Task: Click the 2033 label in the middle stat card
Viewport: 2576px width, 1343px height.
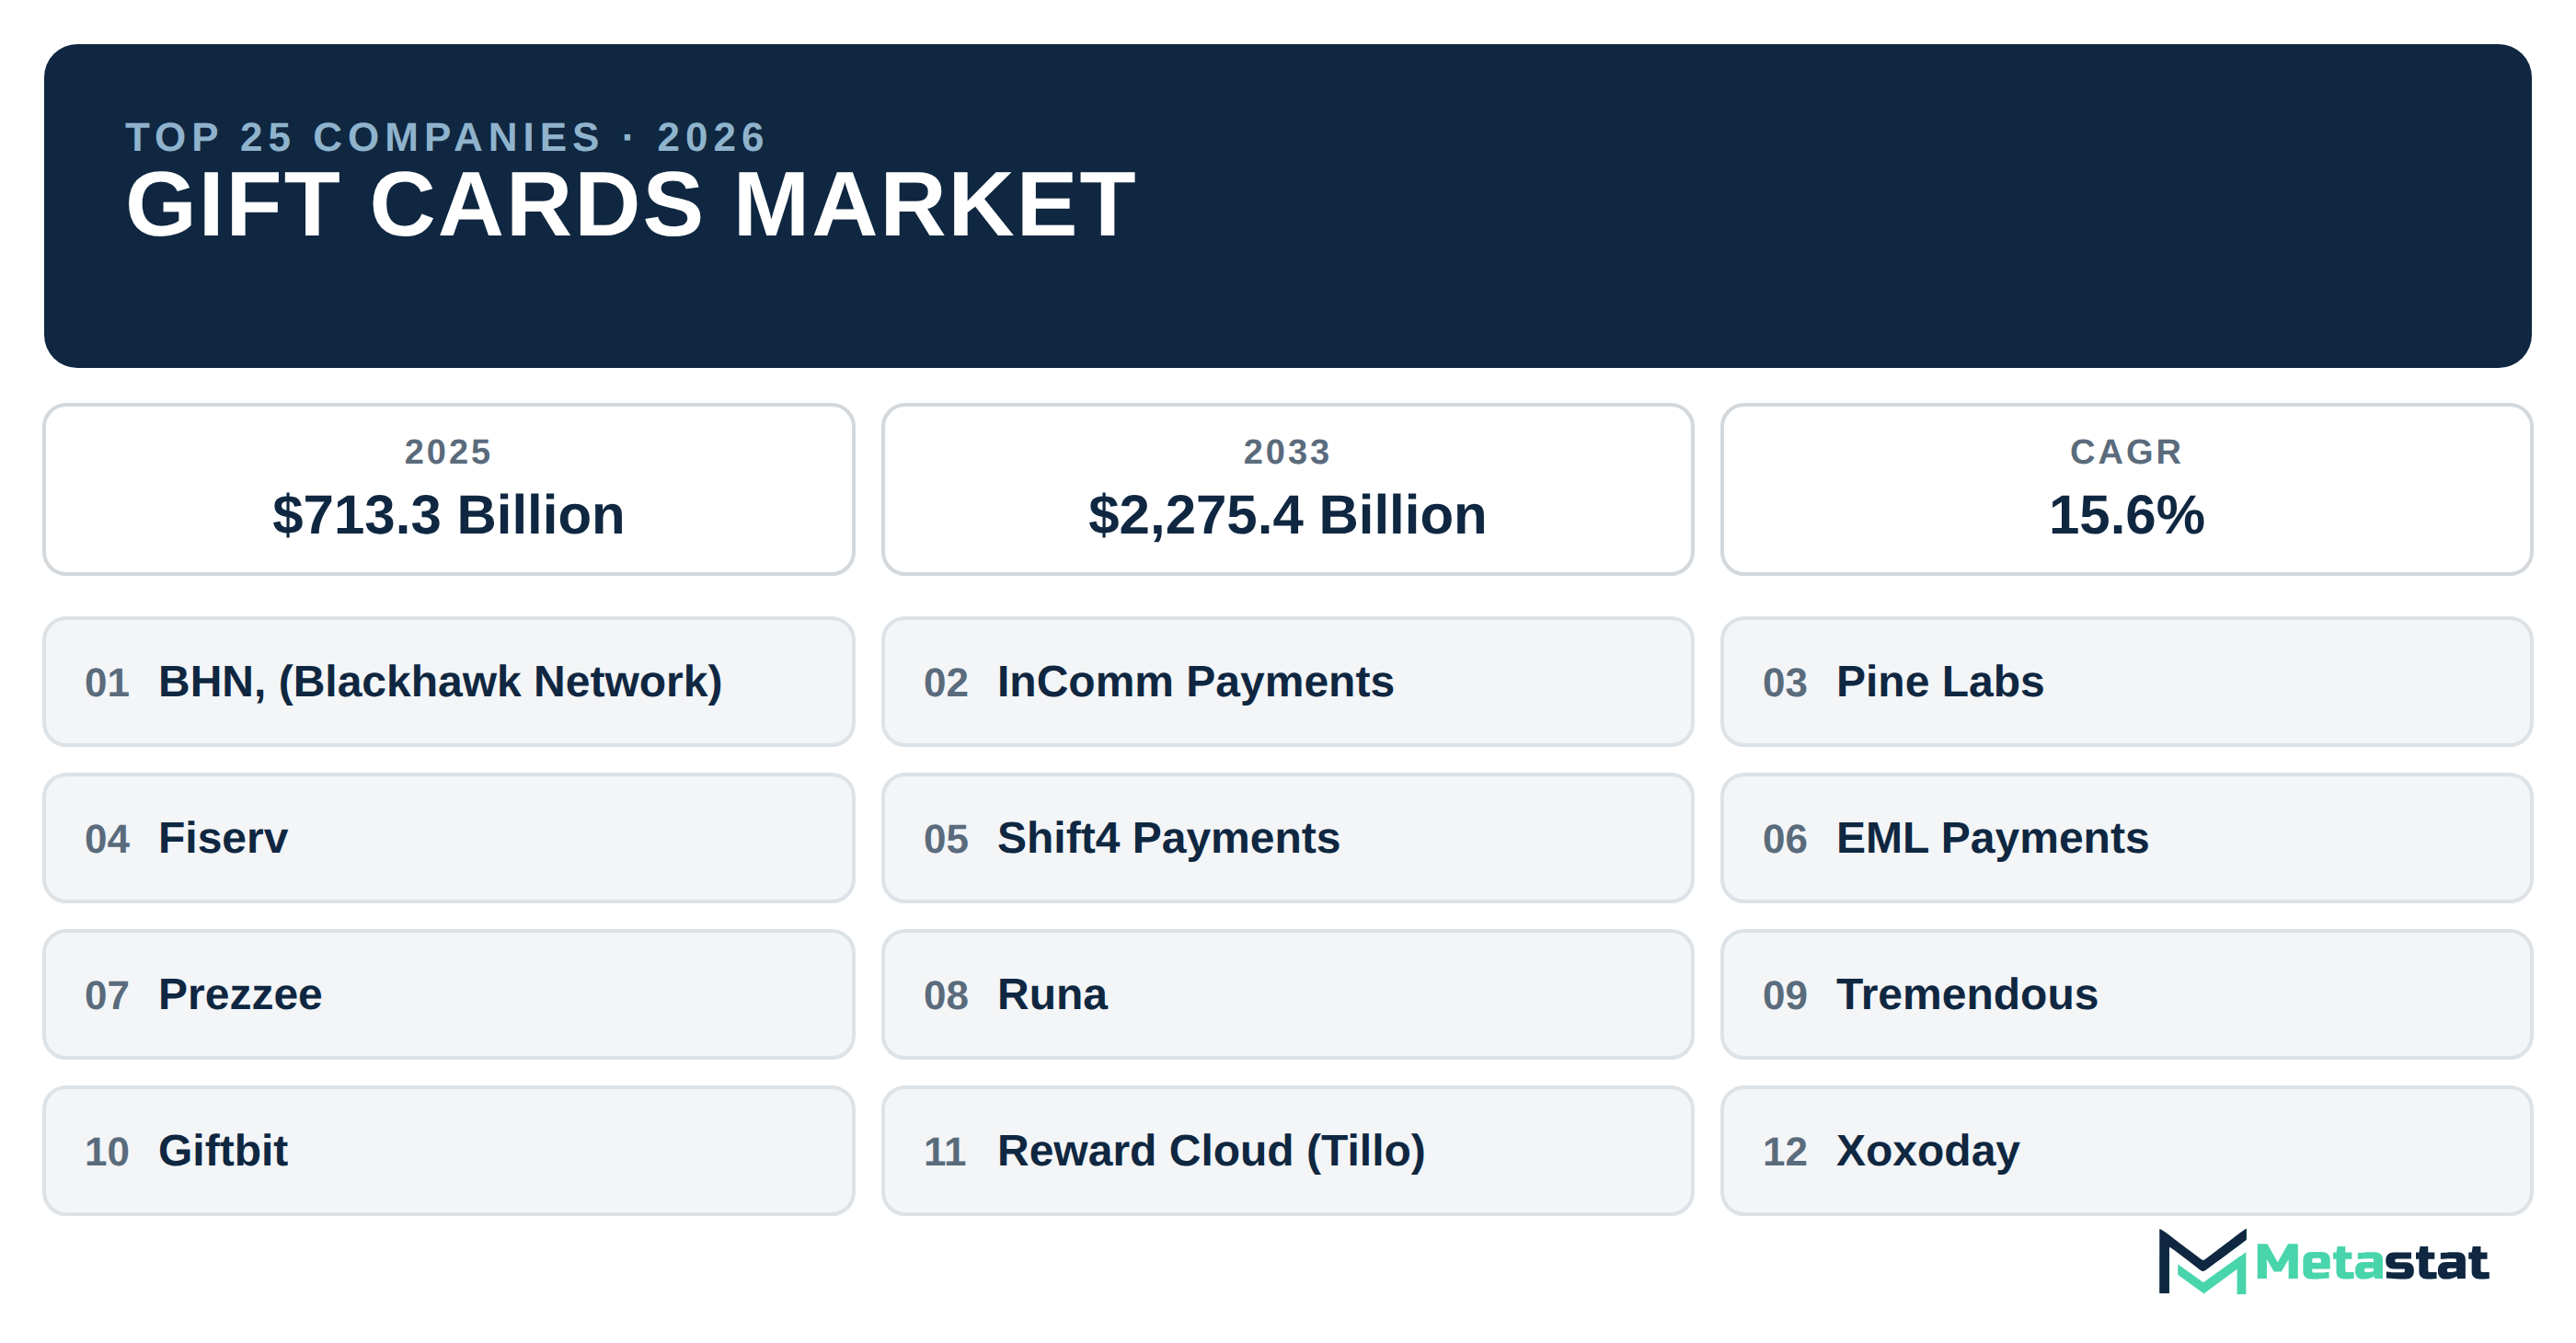Action: (x=1287, y=452)
